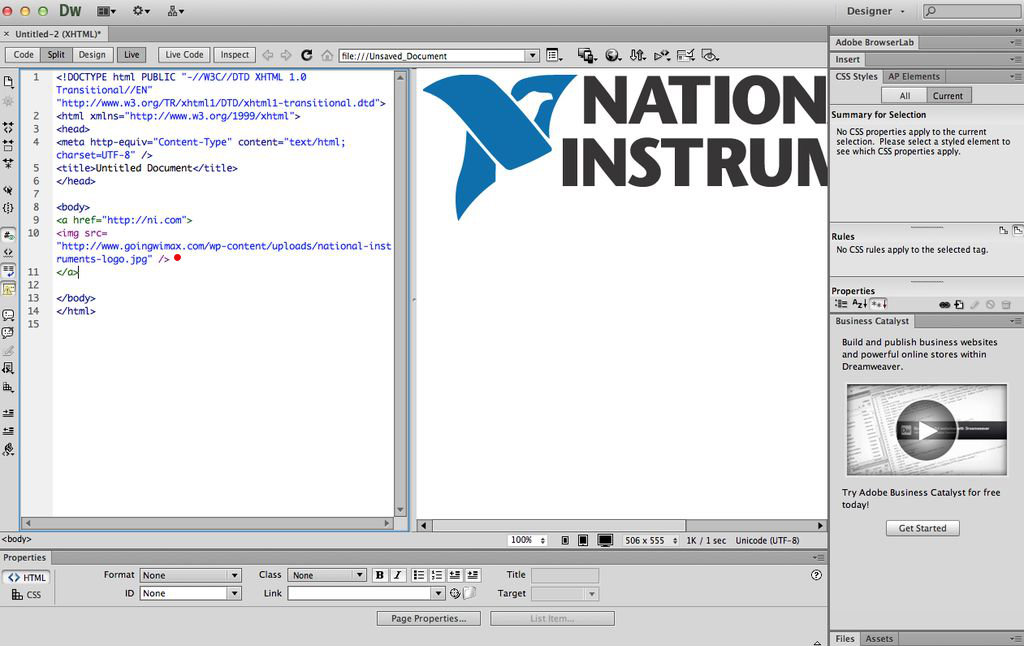
Task: Toggle the Inspect mode button
Action: pos(234,55)
